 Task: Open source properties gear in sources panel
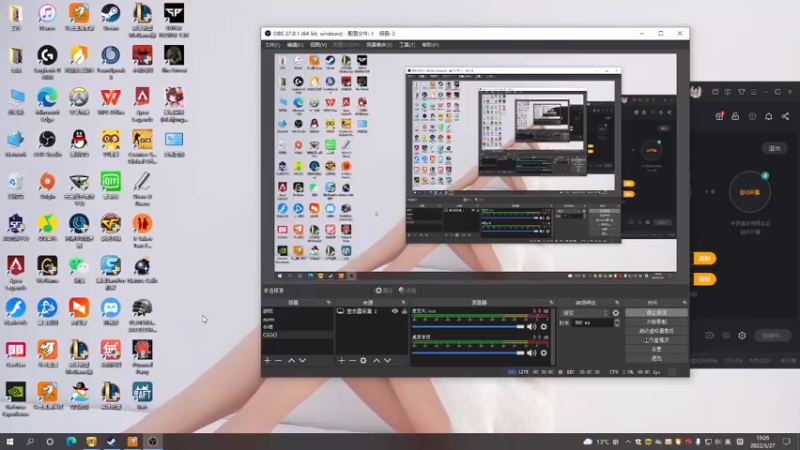tap(363, 360)
